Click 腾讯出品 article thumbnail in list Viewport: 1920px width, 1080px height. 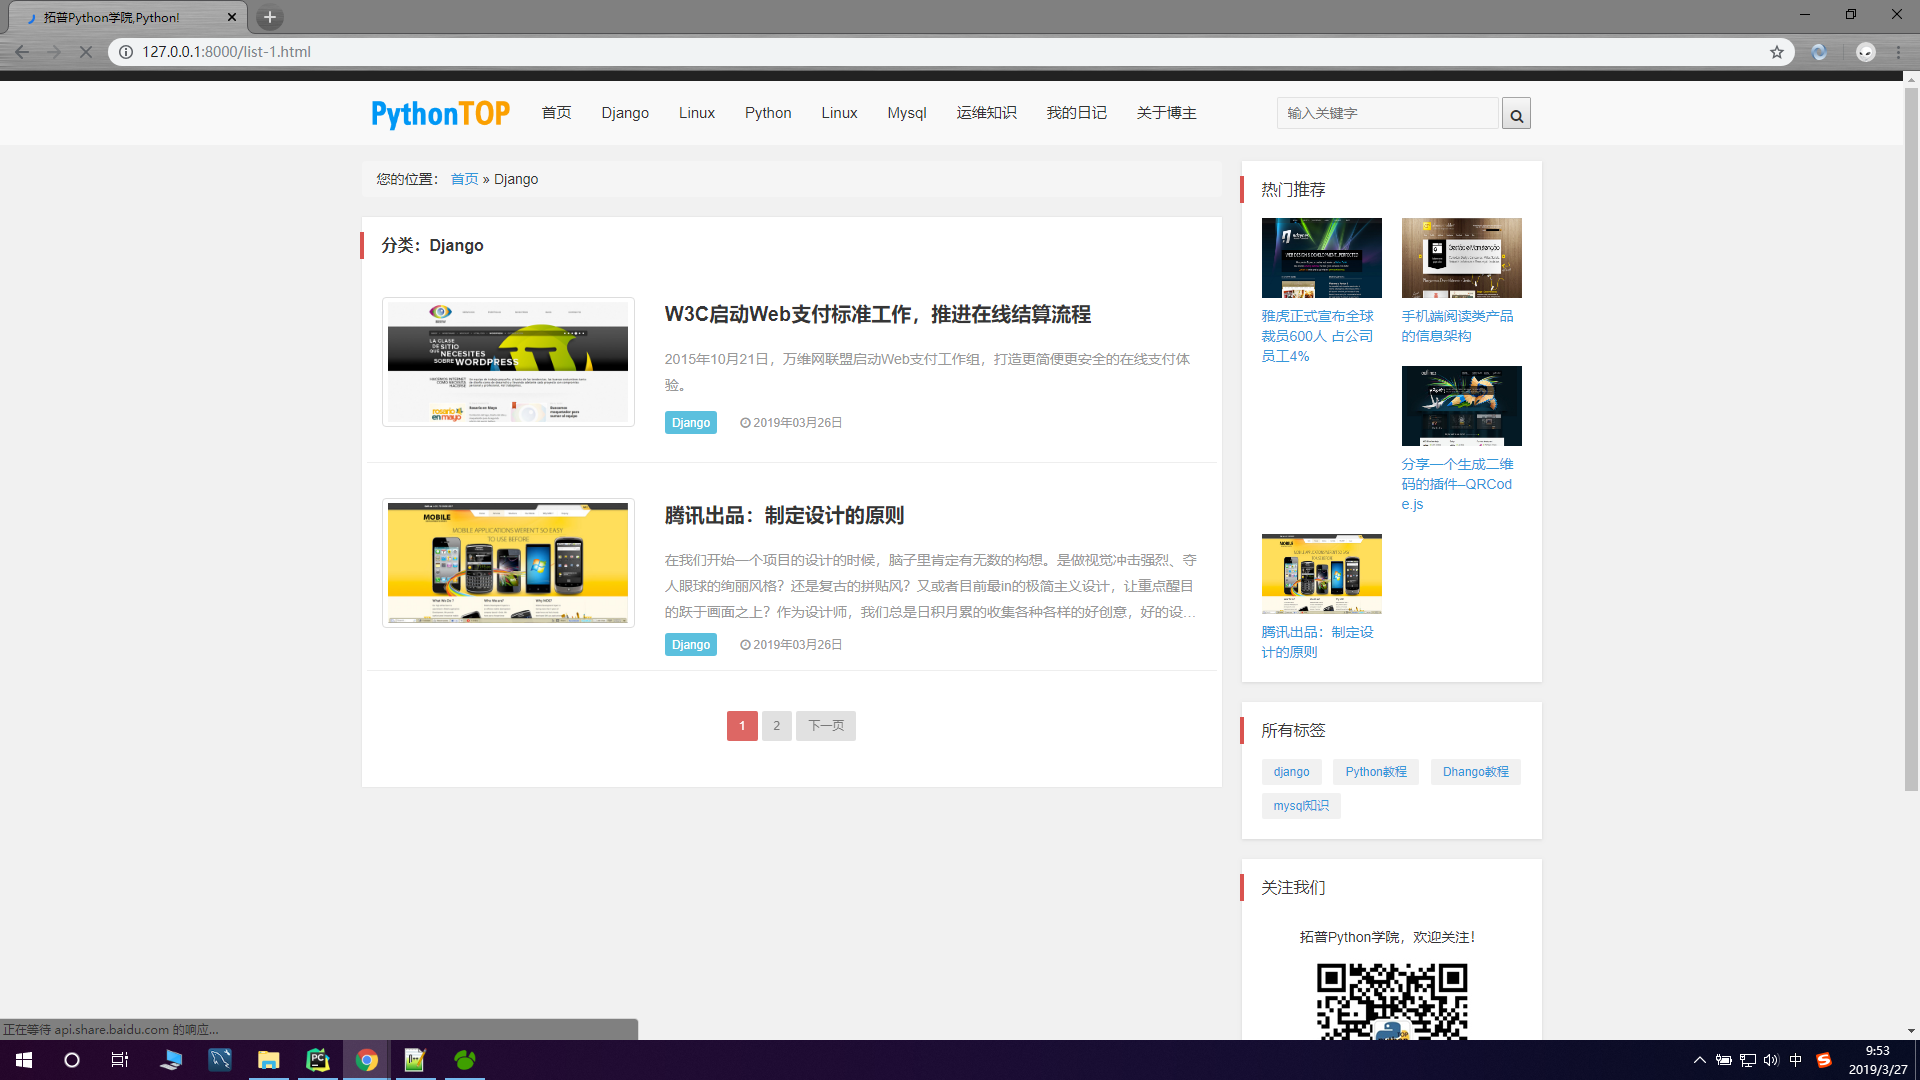pos(508,563)
